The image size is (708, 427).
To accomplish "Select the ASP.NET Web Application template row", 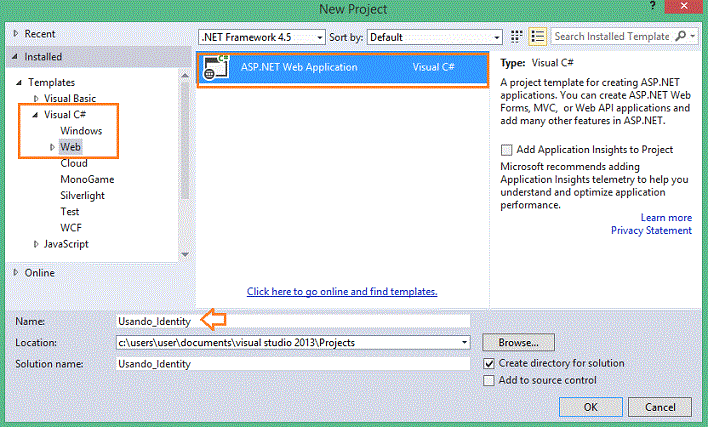I will [x=343, y=70].
